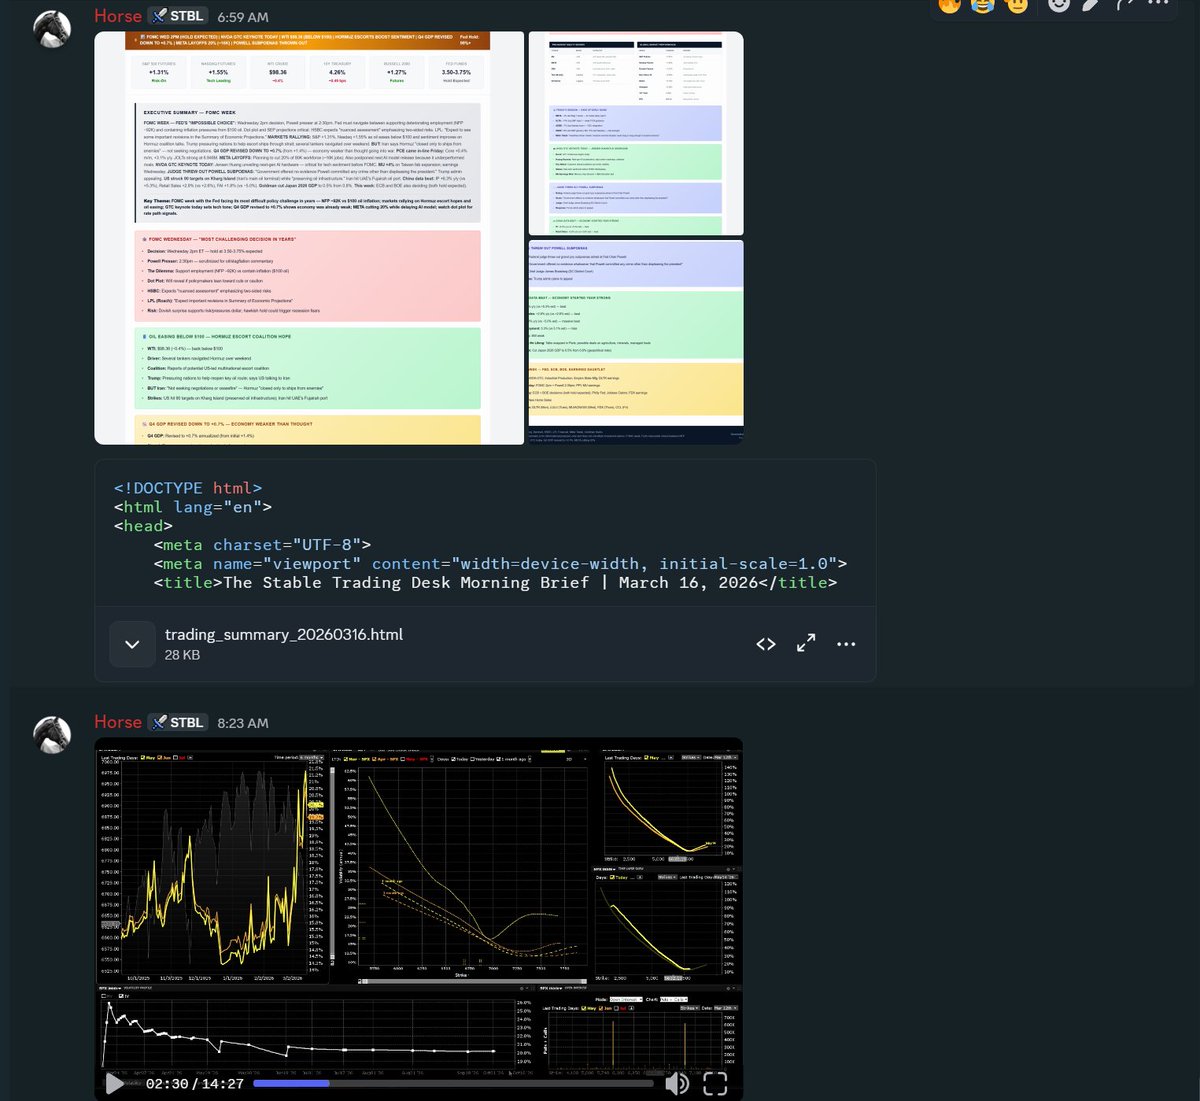Open the video in fullscreen mode

pyautogui.click(x=715, y=1083)
